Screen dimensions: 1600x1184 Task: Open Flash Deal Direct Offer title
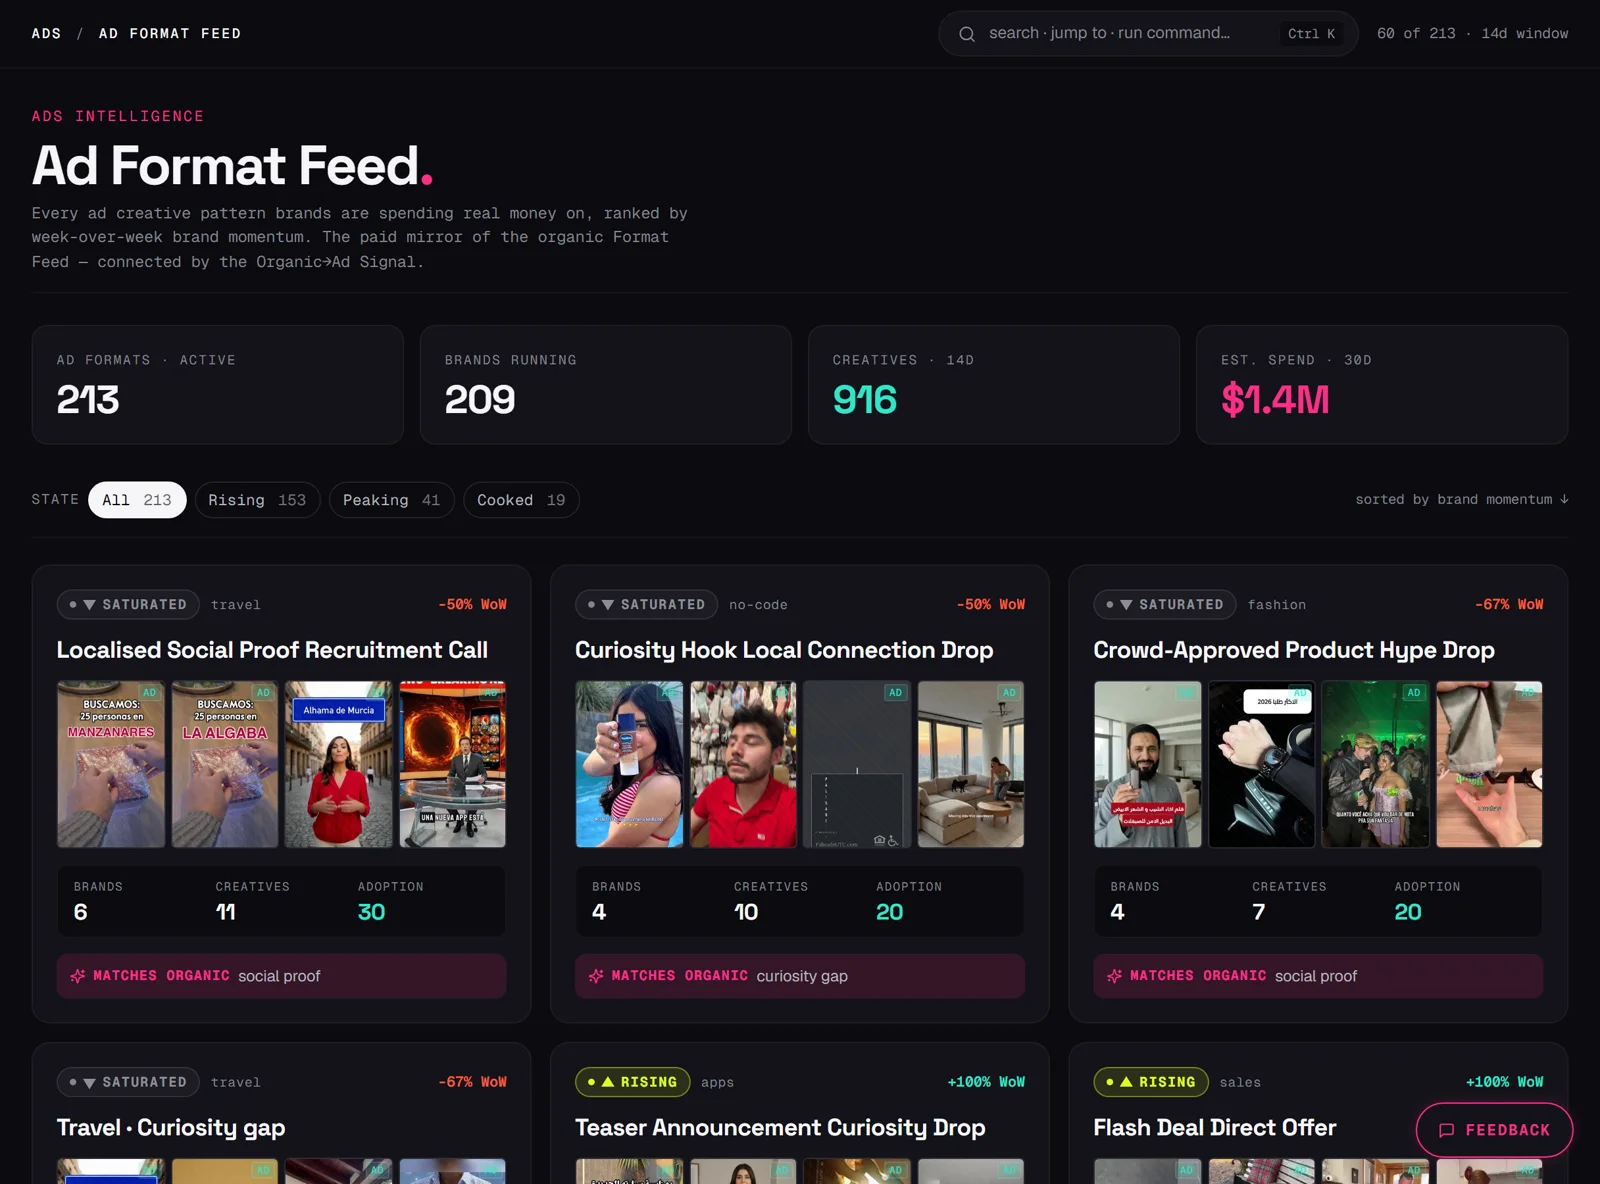point(1214,1128)
